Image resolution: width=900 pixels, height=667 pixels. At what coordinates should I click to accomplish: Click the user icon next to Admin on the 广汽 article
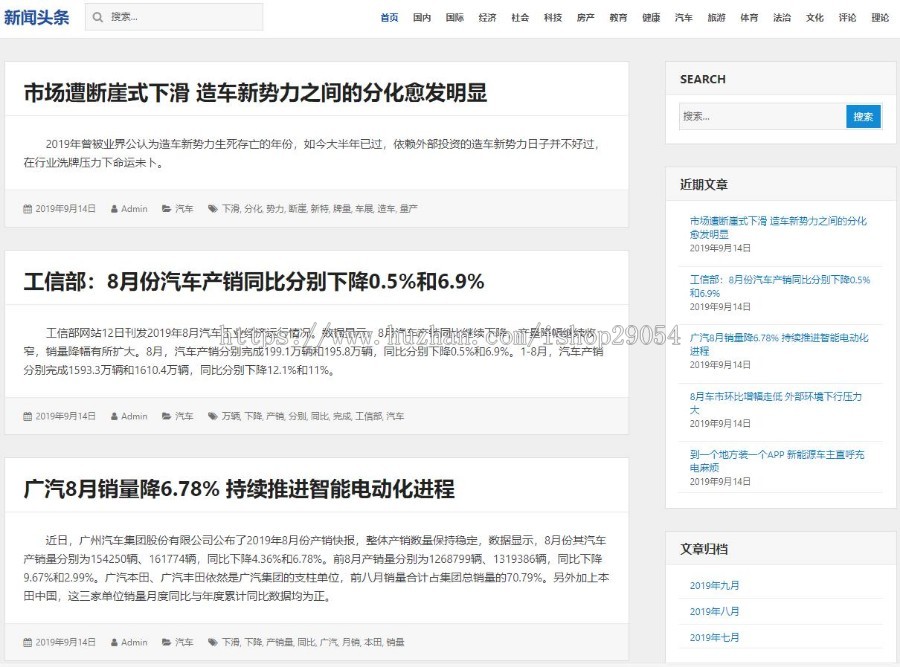112,642
